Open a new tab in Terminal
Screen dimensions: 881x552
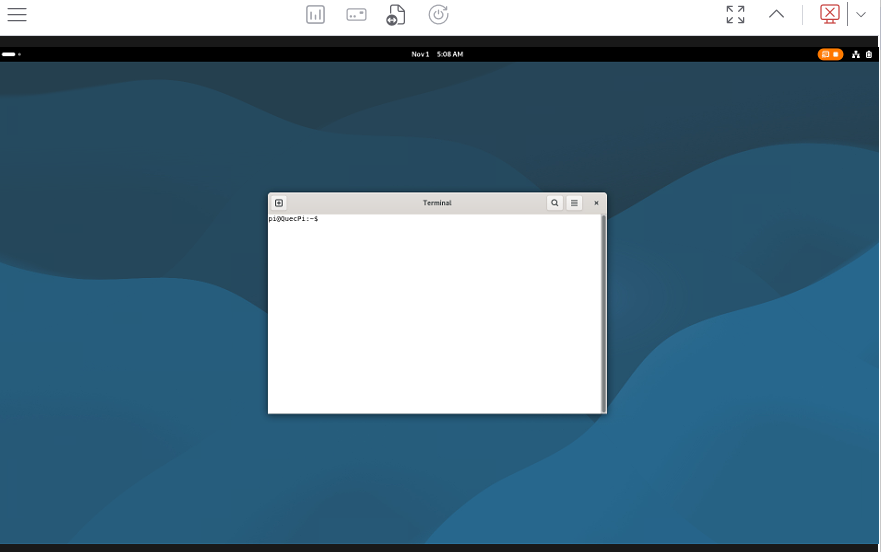279,203
